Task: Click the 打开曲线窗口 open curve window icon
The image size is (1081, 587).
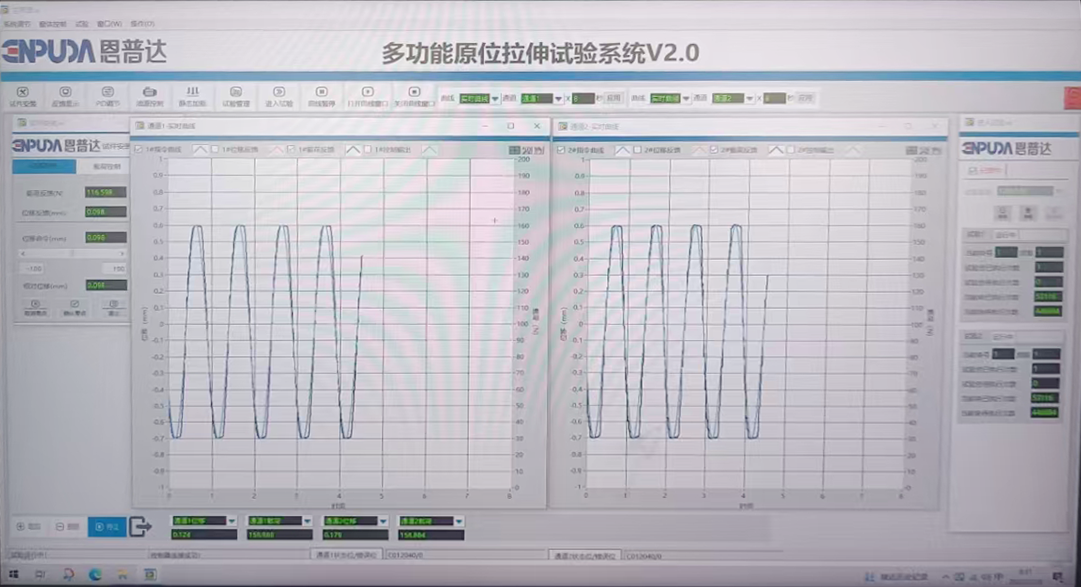Action: [367, 96]
